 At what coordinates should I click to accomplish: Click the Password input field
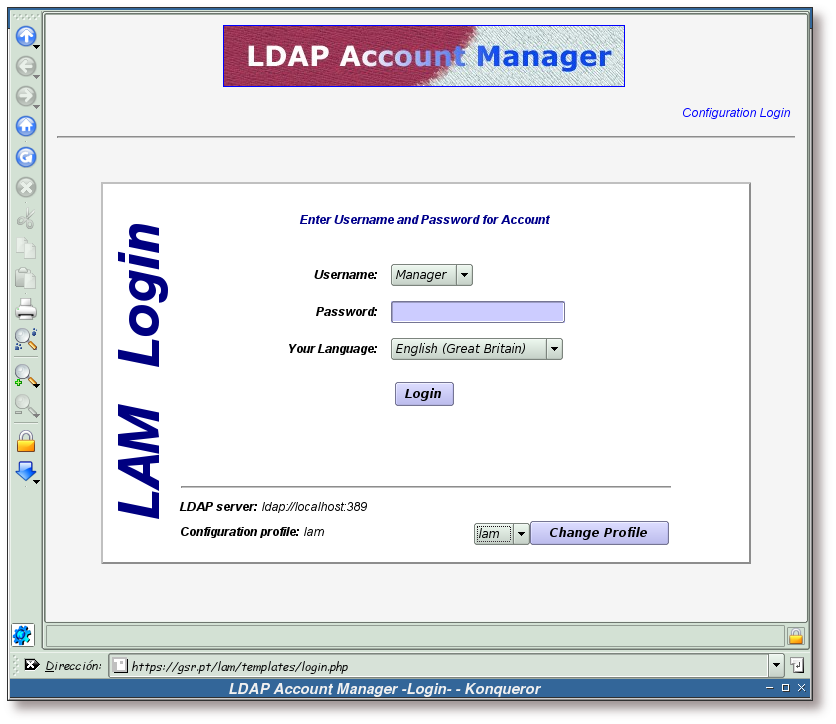click(x=478, y=312)
